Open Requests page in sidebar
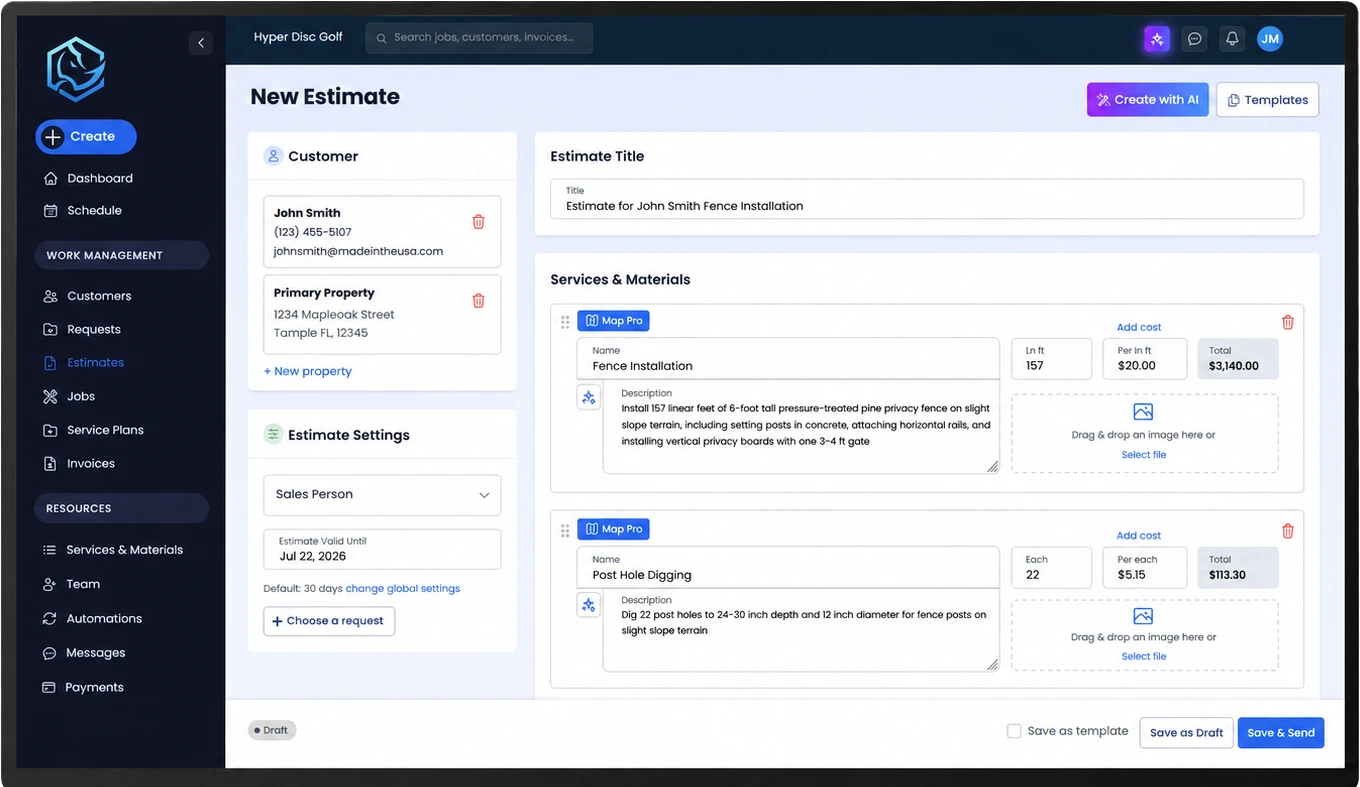1360x787 pixels. 94,329
